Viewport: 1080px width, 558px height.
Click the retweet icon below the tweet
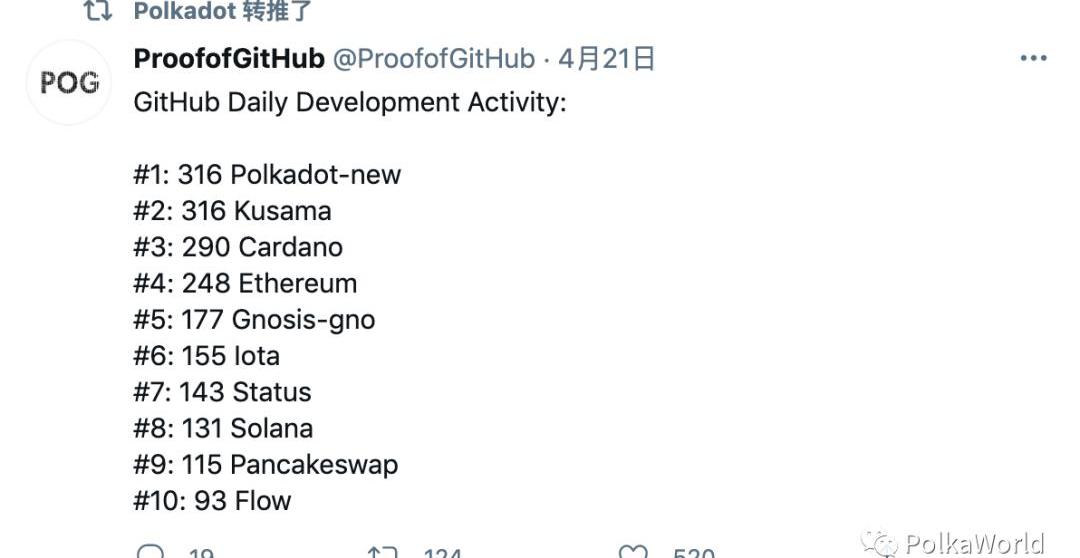383,552
